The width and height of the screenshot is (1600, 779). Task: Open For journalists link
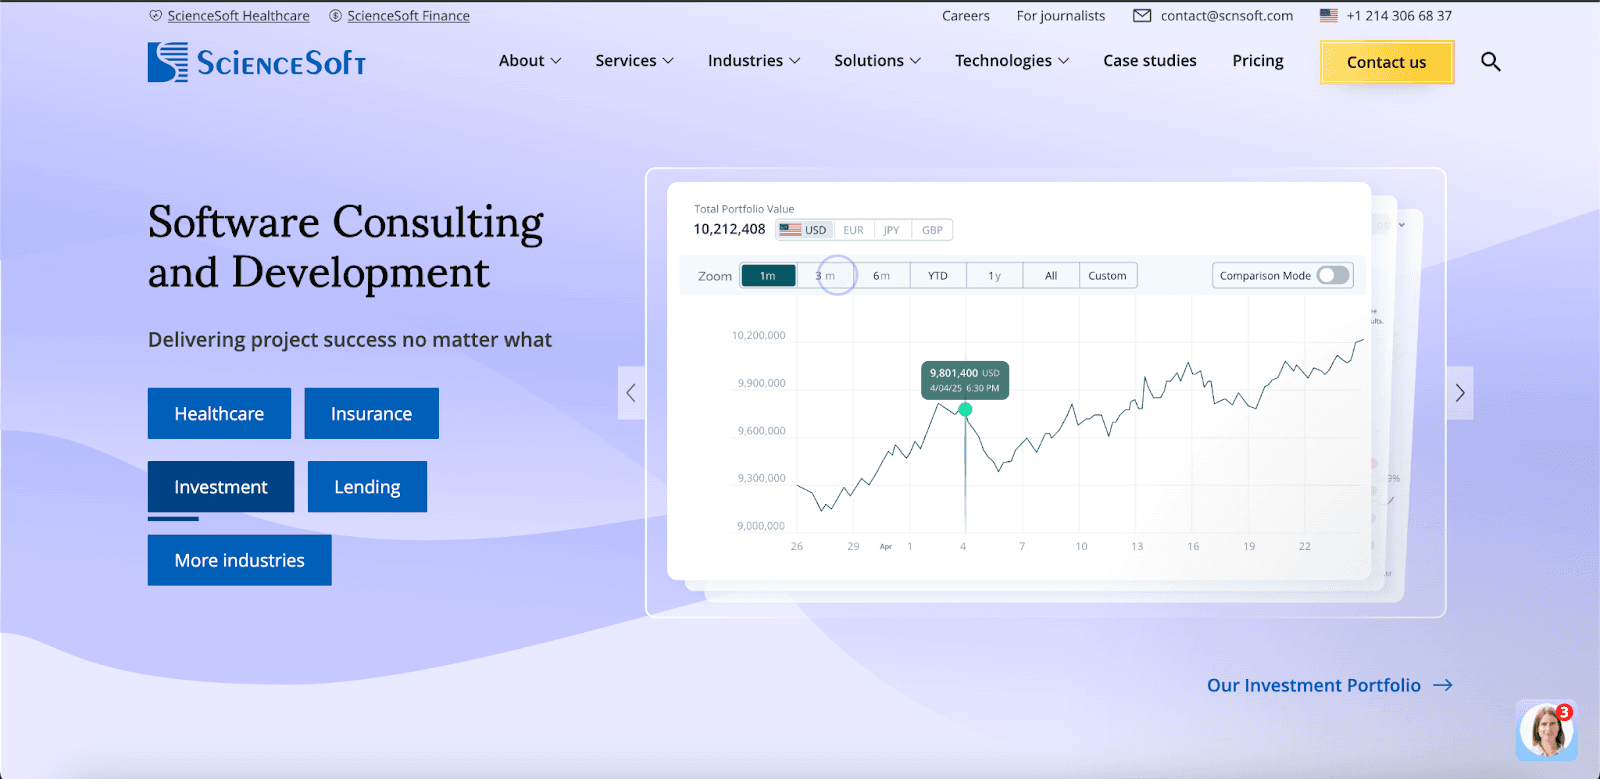(x=1061, y=16)
